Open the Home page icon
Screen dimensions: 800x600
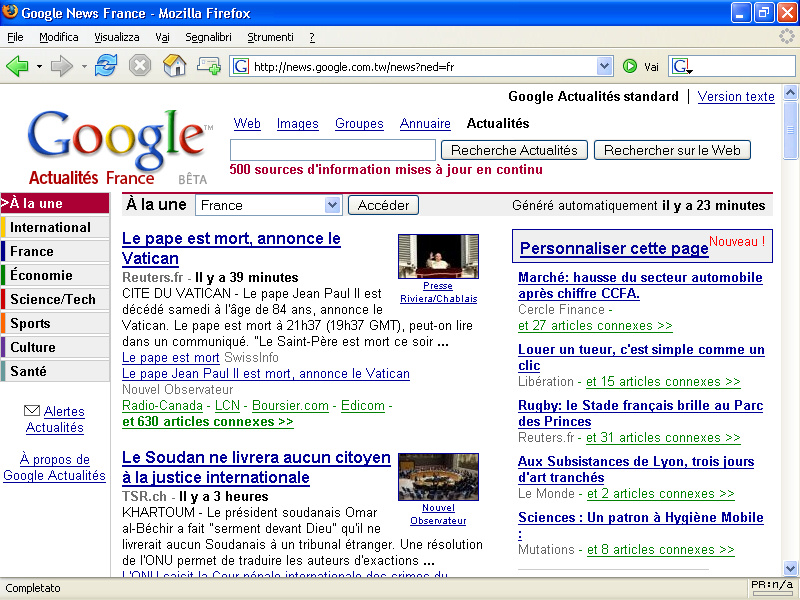tap(174, 66)
